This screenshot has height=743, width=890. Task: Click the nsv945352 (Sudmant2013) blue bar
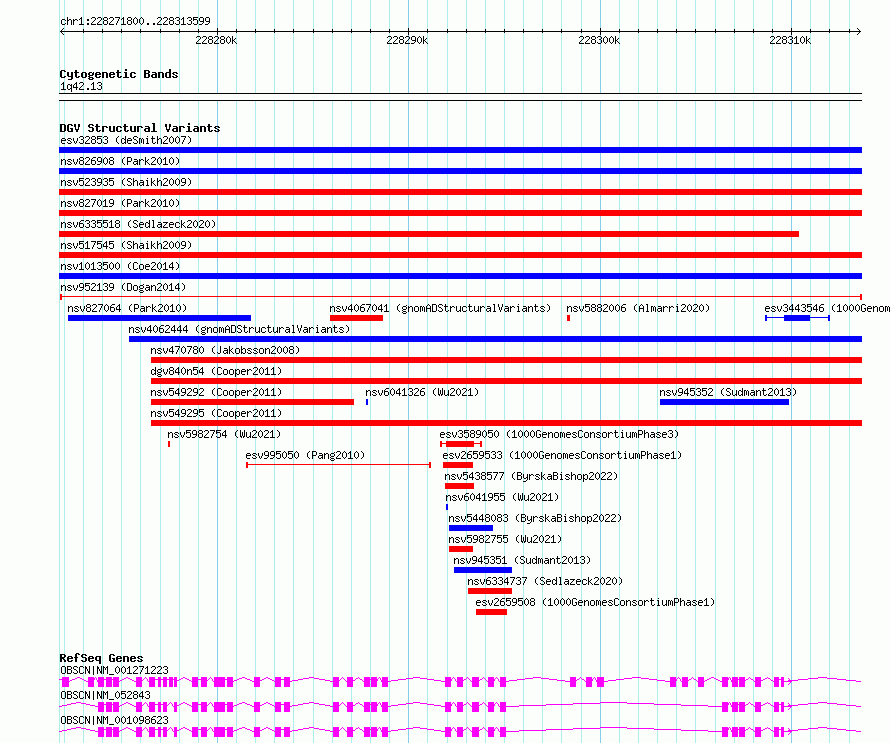click(x=724, y=402)
